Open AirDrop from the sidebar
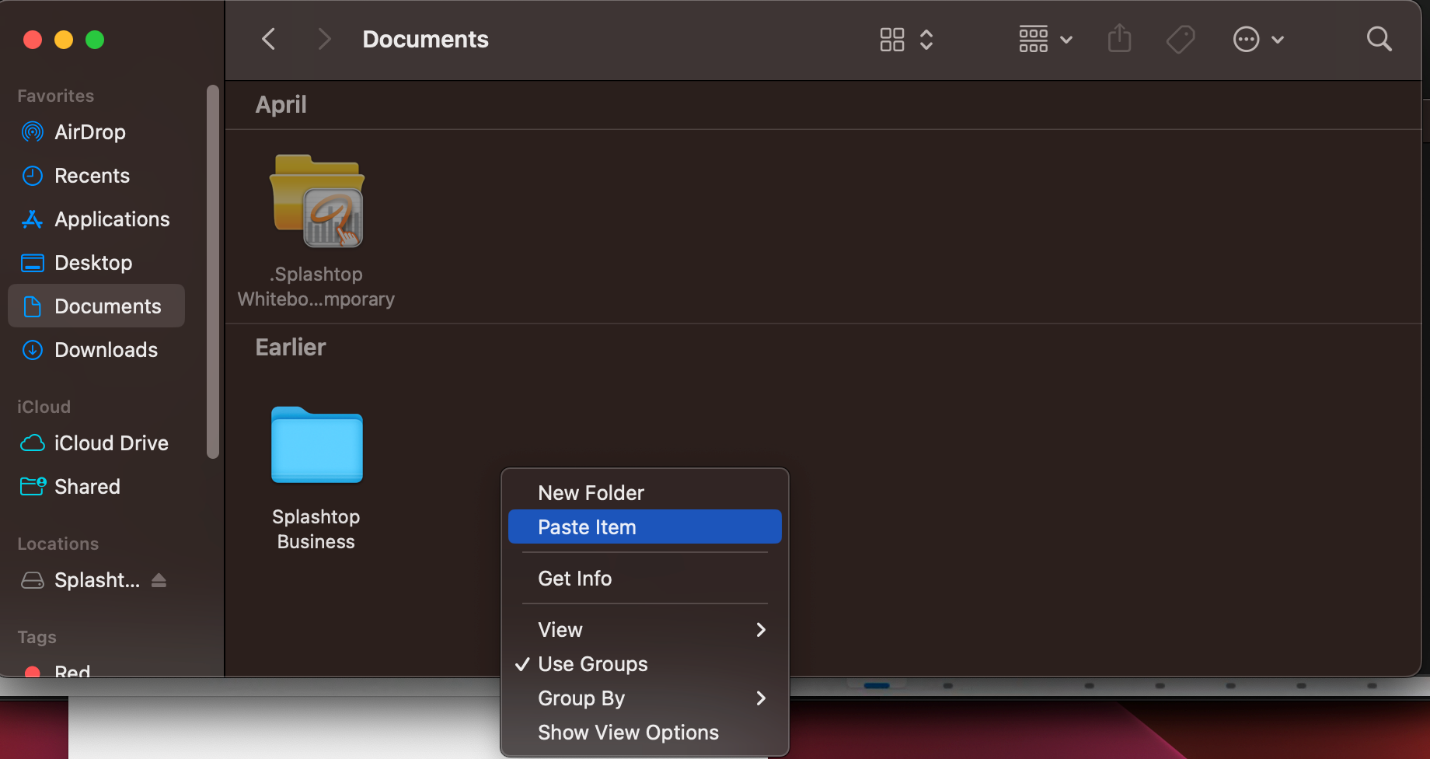 coord(89,131)
